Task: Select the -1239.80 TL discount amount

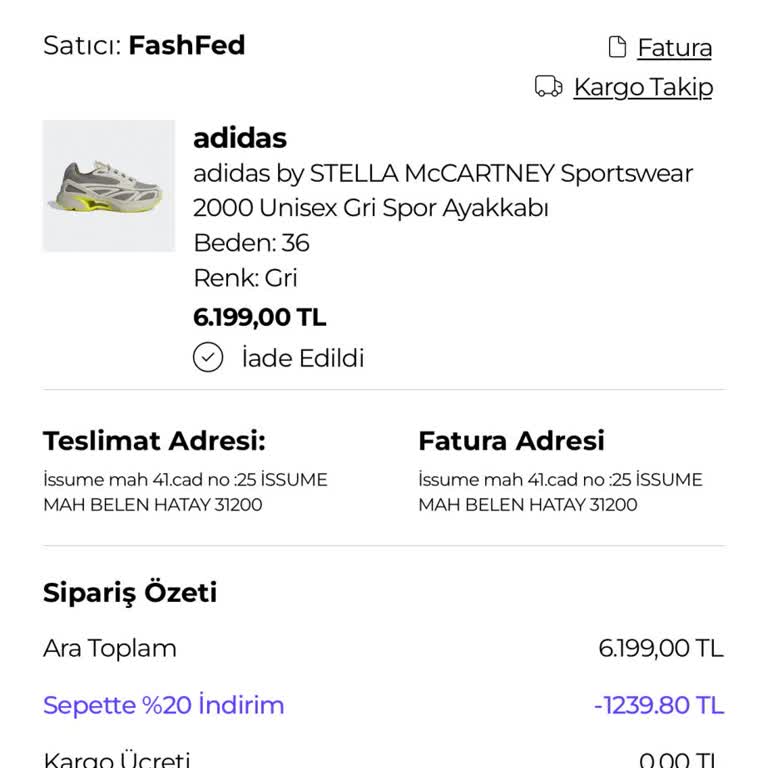Action: click(x=659, y=706)
